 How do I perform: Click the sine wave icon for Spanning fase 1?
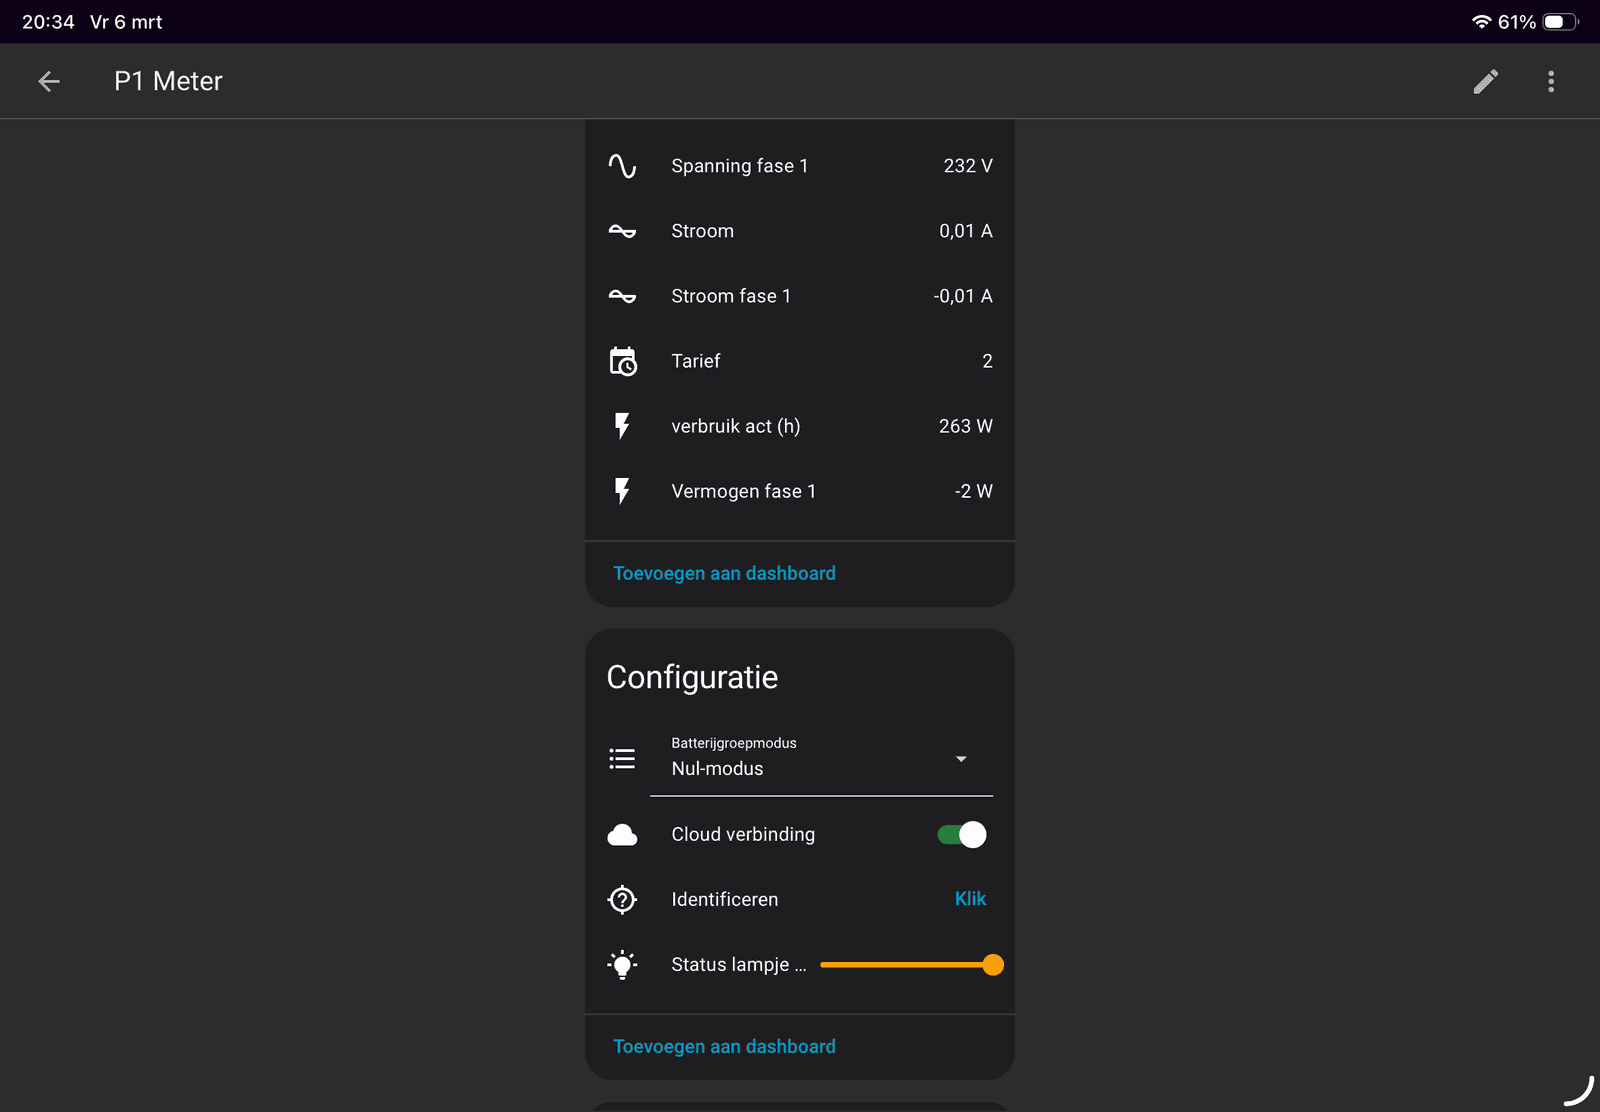622,166
